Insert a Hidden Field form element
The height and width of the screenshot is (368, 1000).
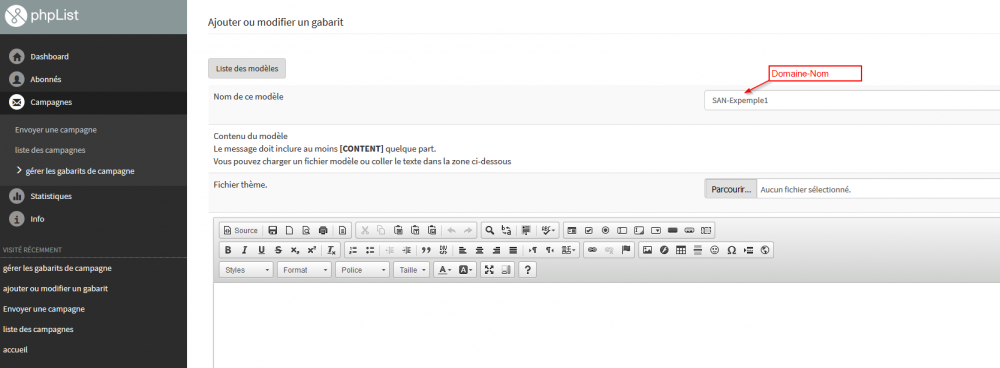click(x=706, y=230)
